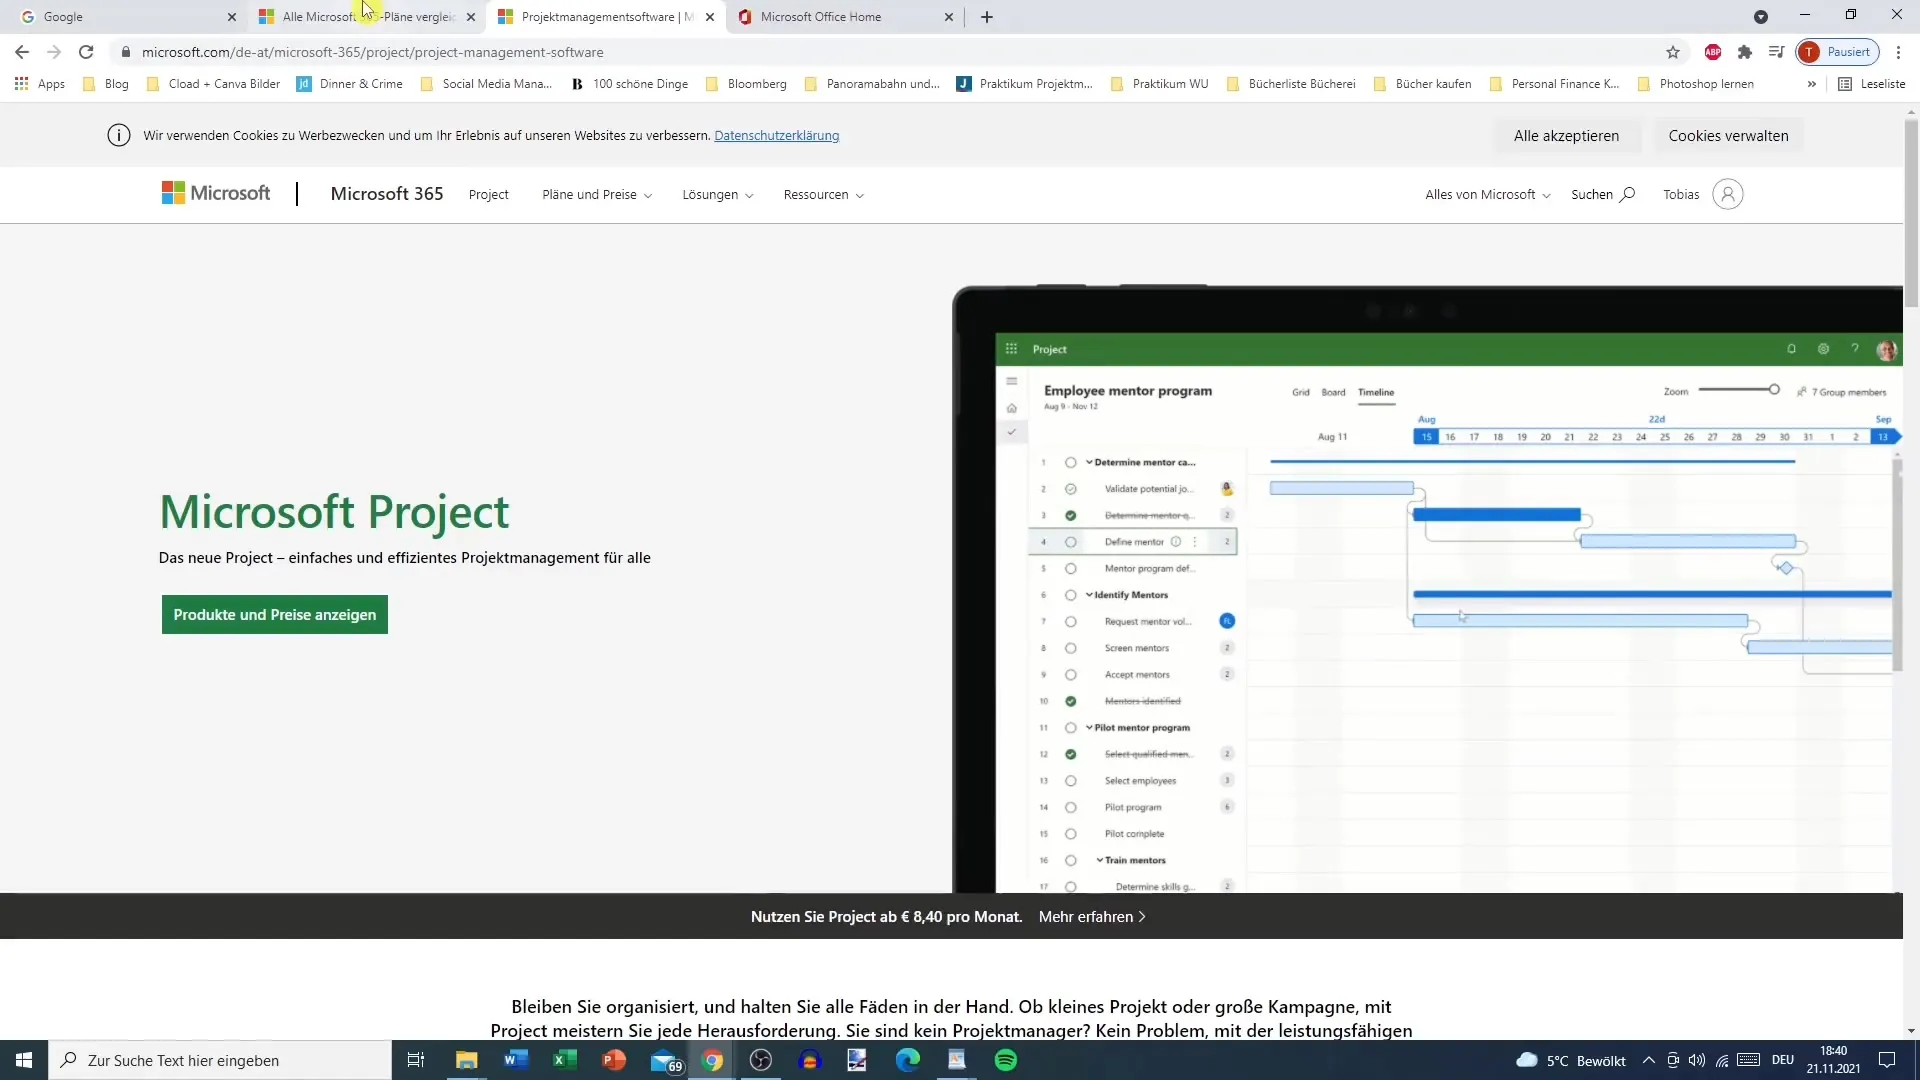Open File Explorer from taskbar
Screen dimensions: 1920x1080
(x=466, y=1060)
